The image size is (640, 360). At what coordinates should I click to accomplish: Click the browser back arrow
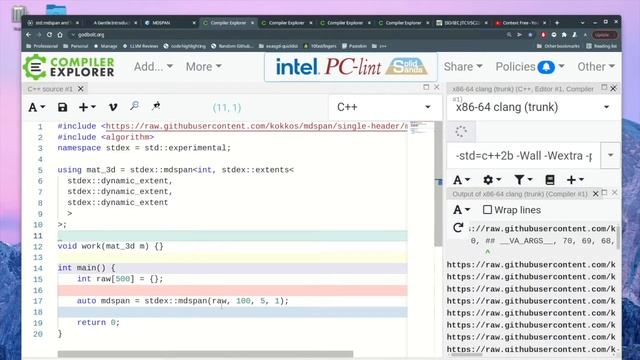click(x=29, y=35)
